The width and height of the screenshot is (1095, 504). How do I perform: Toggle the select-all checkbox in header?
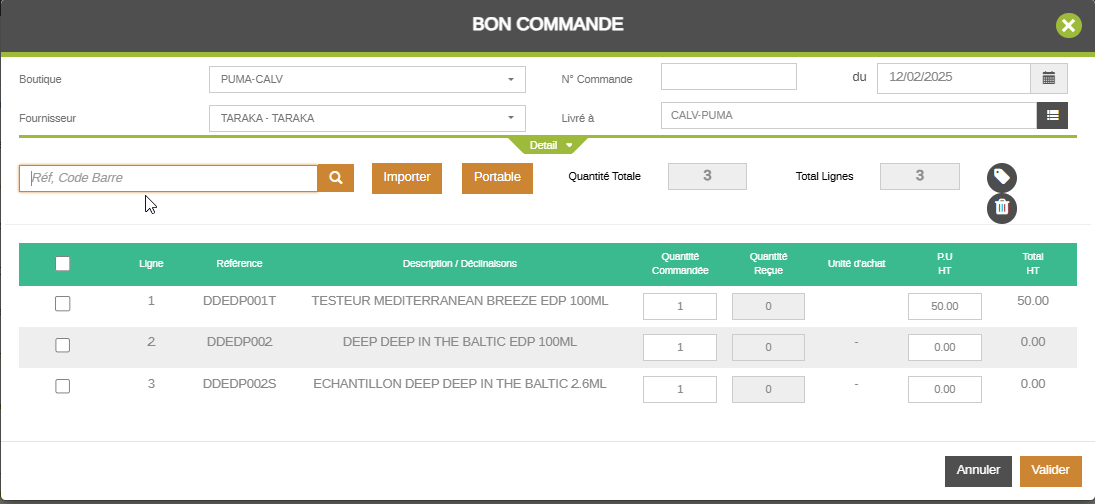point(63,264)
